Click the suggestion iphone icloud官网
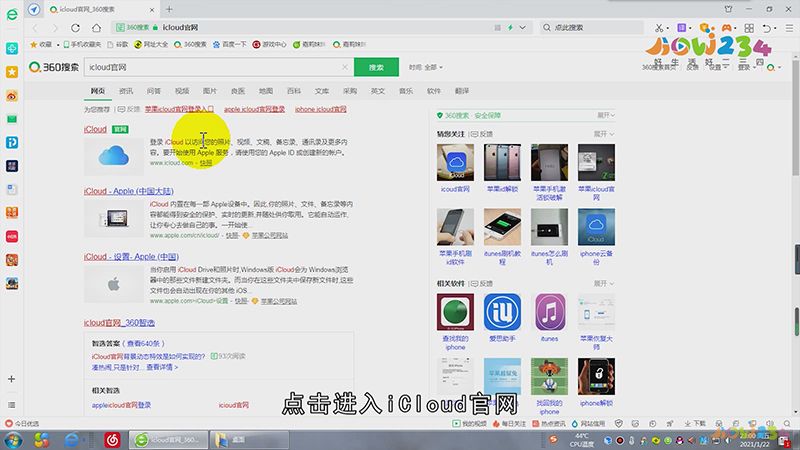Image resolution: width=800 pixels, height=450 pixels. click(x=320, y=109)
